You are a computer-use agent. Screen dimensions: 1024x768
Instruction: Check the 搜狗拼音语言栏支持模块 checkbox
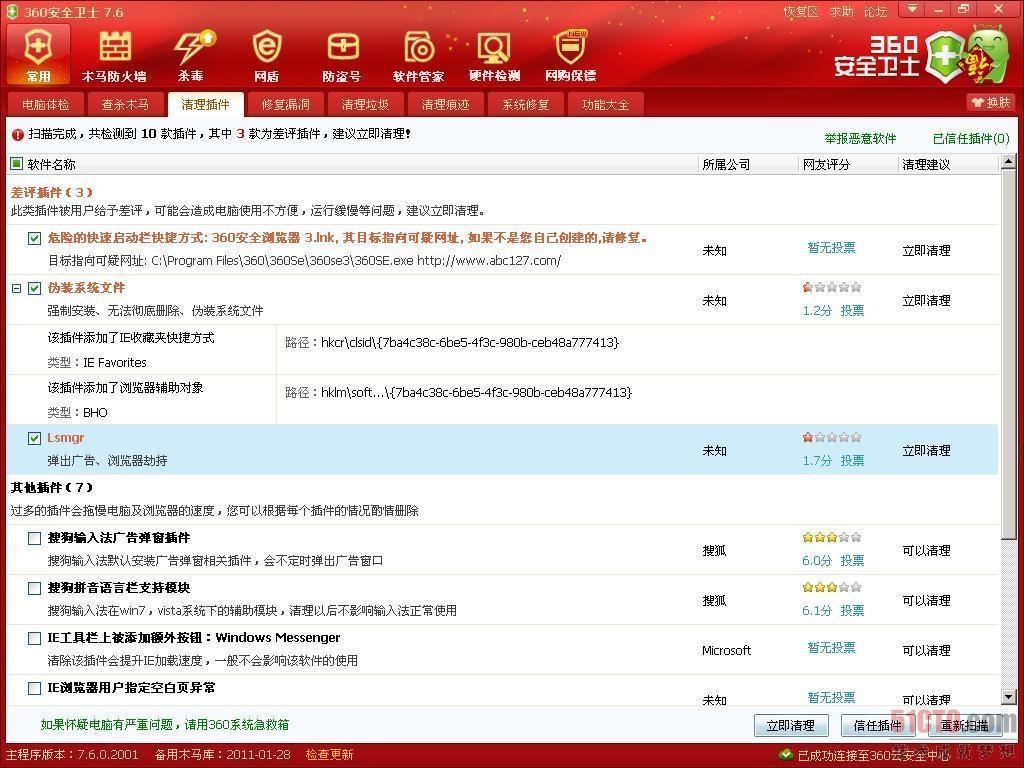coord(35,588)
